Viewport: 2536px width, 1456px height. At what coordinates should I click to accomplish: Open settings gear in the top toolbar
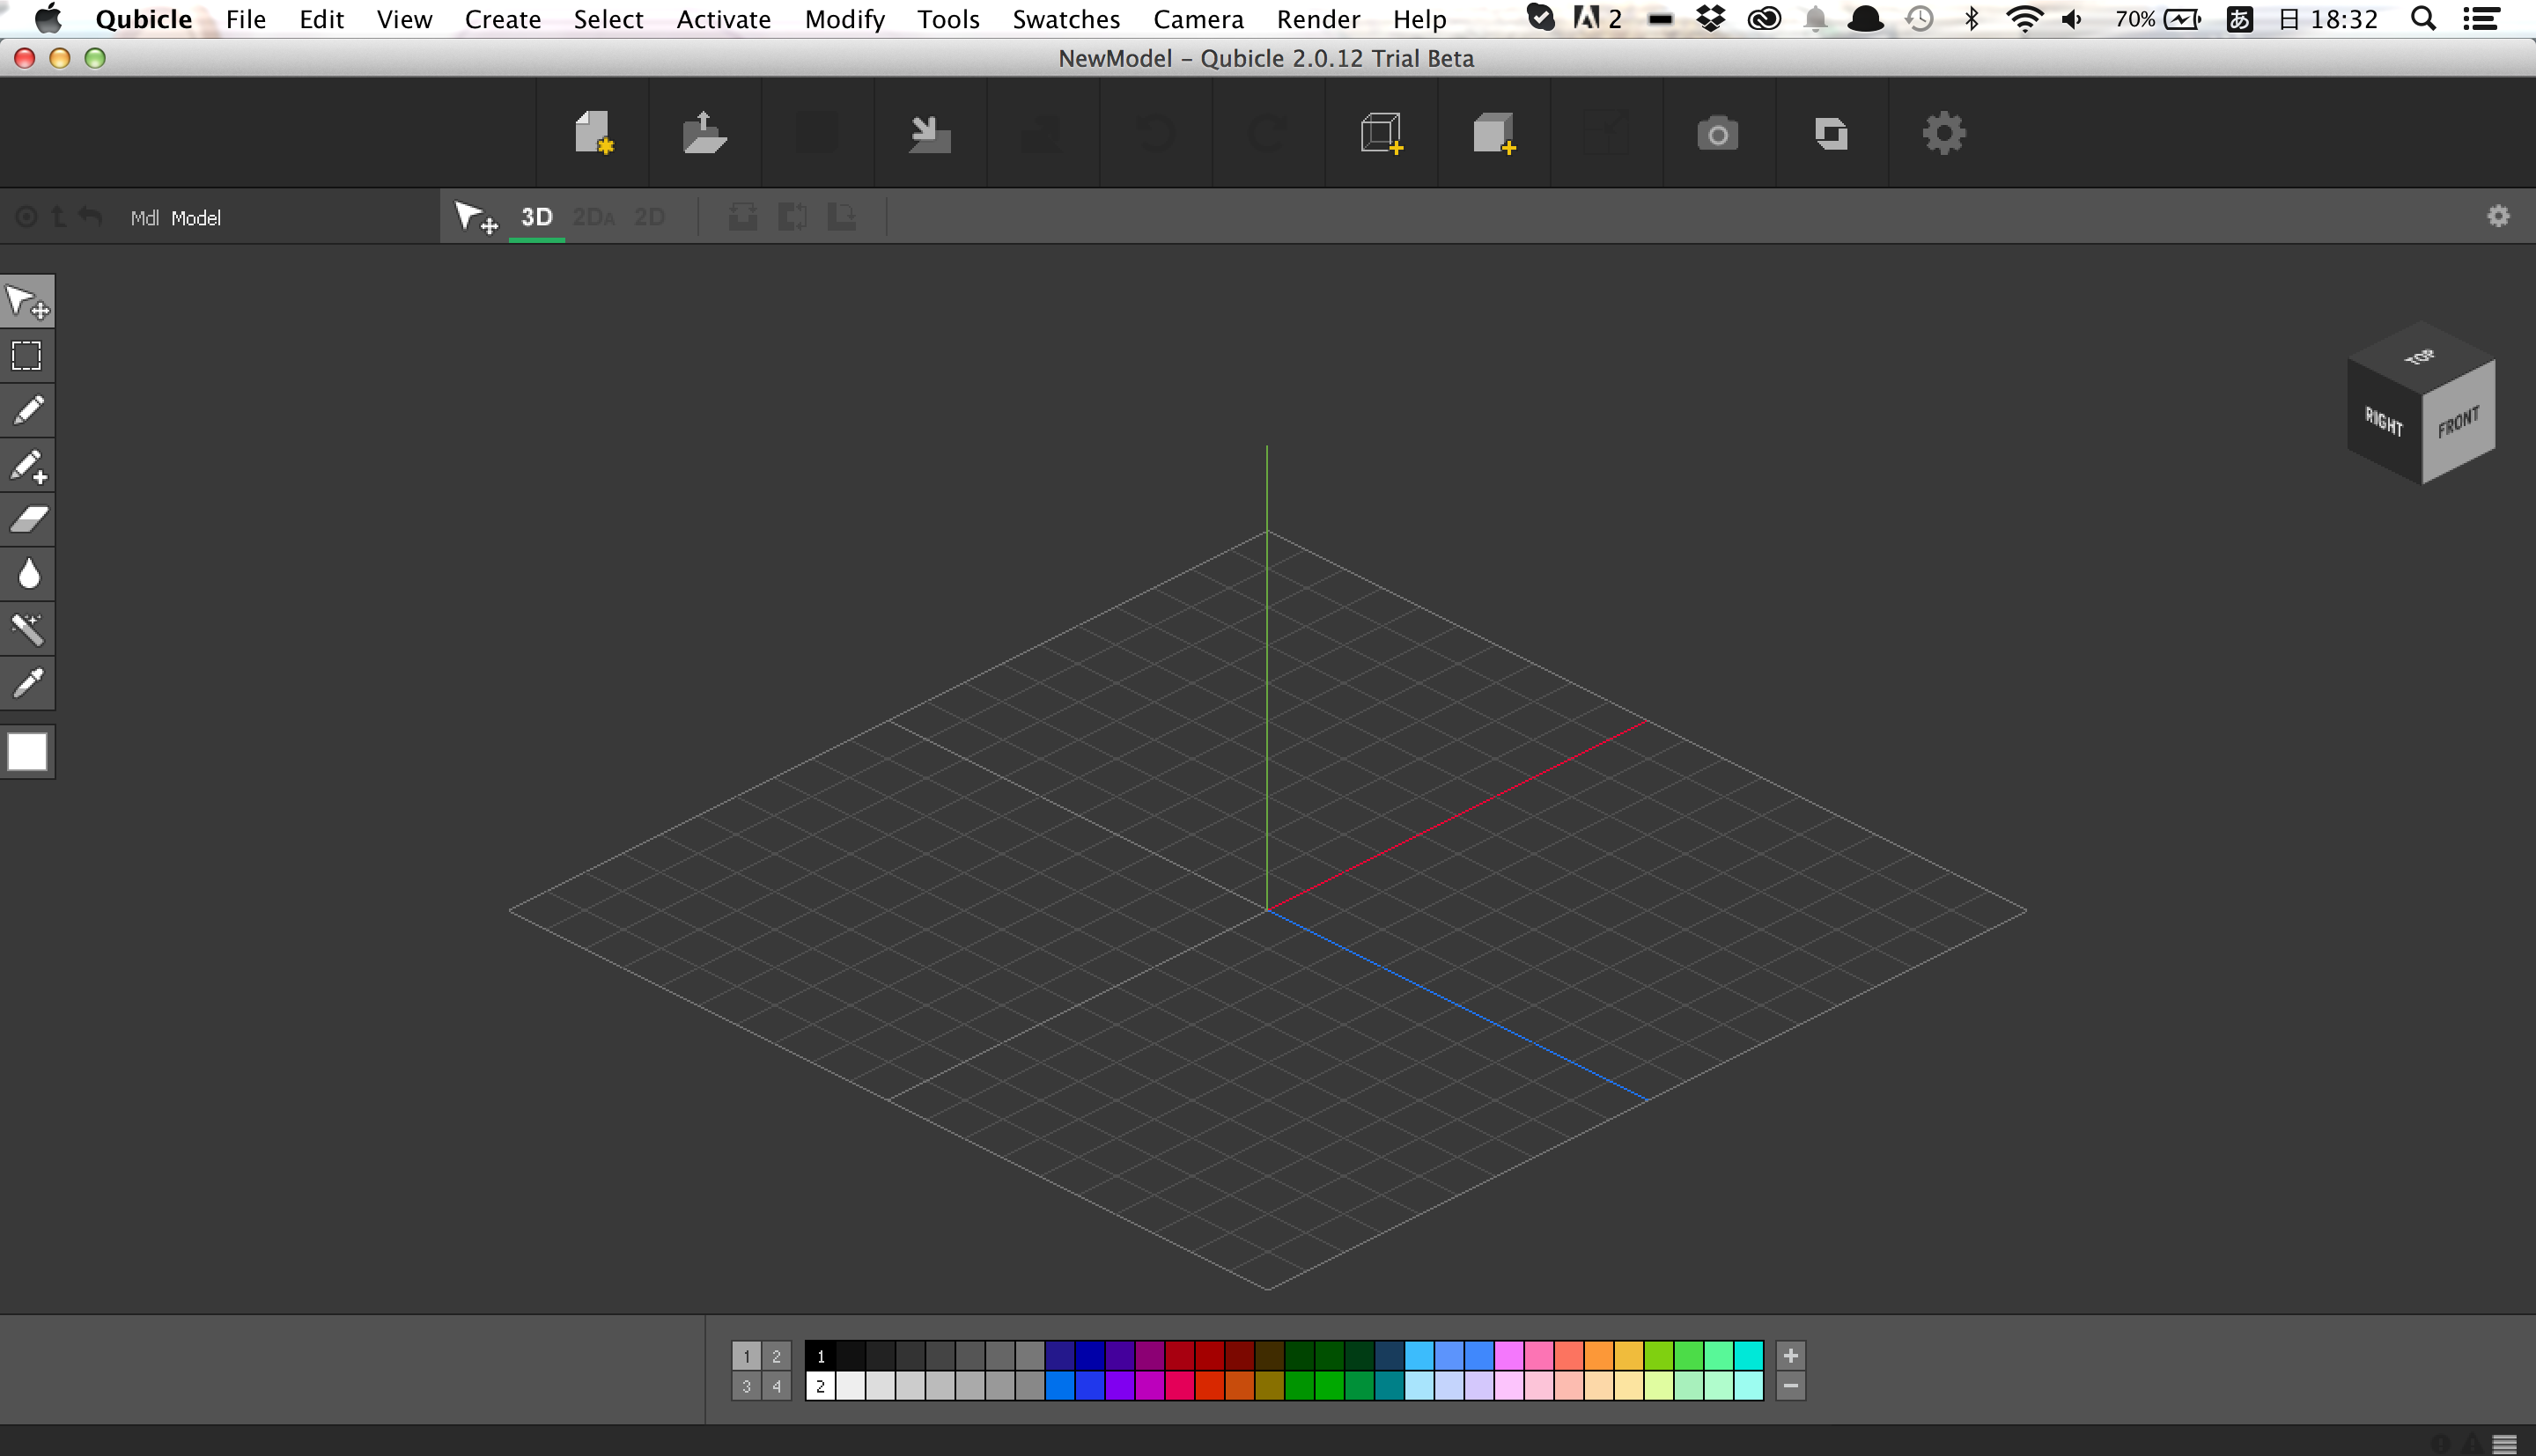1944,133
